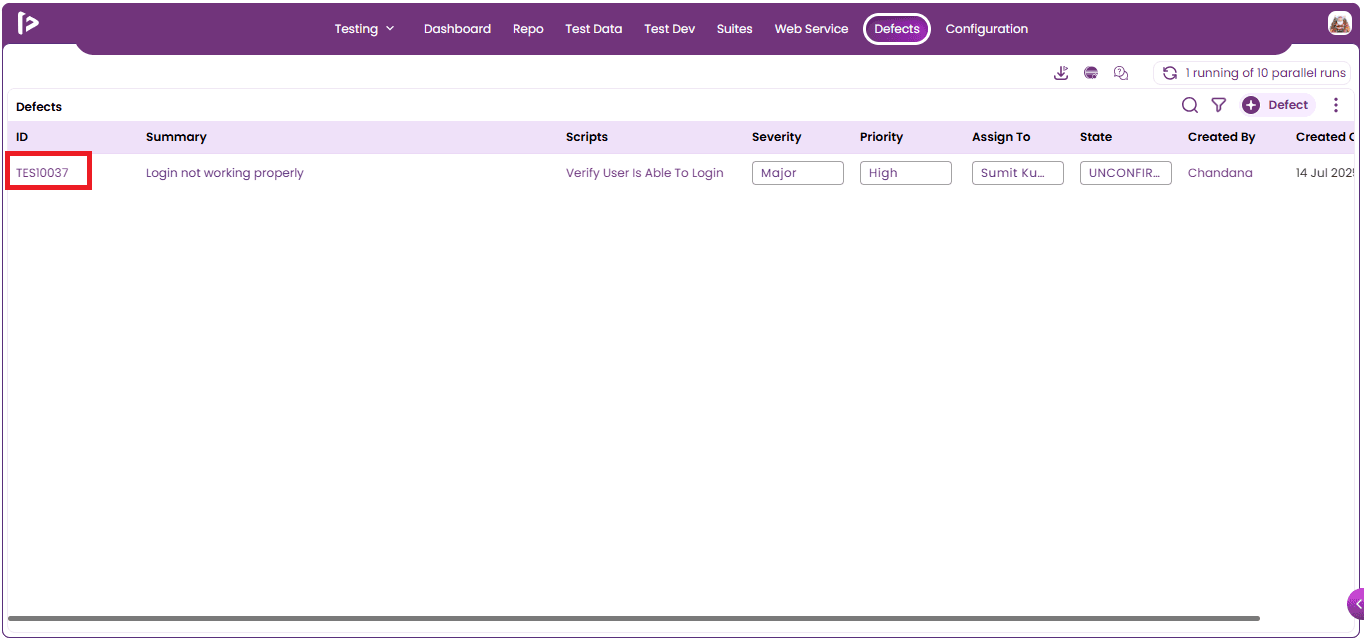1364x640 pixels.
Task: Go to the Web Service tab
Action: coord(811,29)
